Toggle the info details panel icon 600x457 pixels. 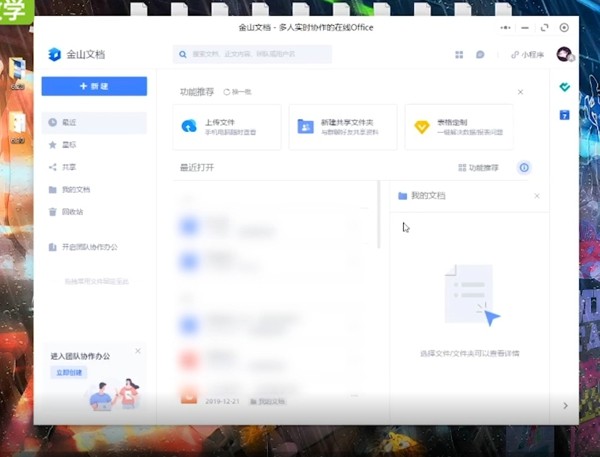click(x=524, y=168)
